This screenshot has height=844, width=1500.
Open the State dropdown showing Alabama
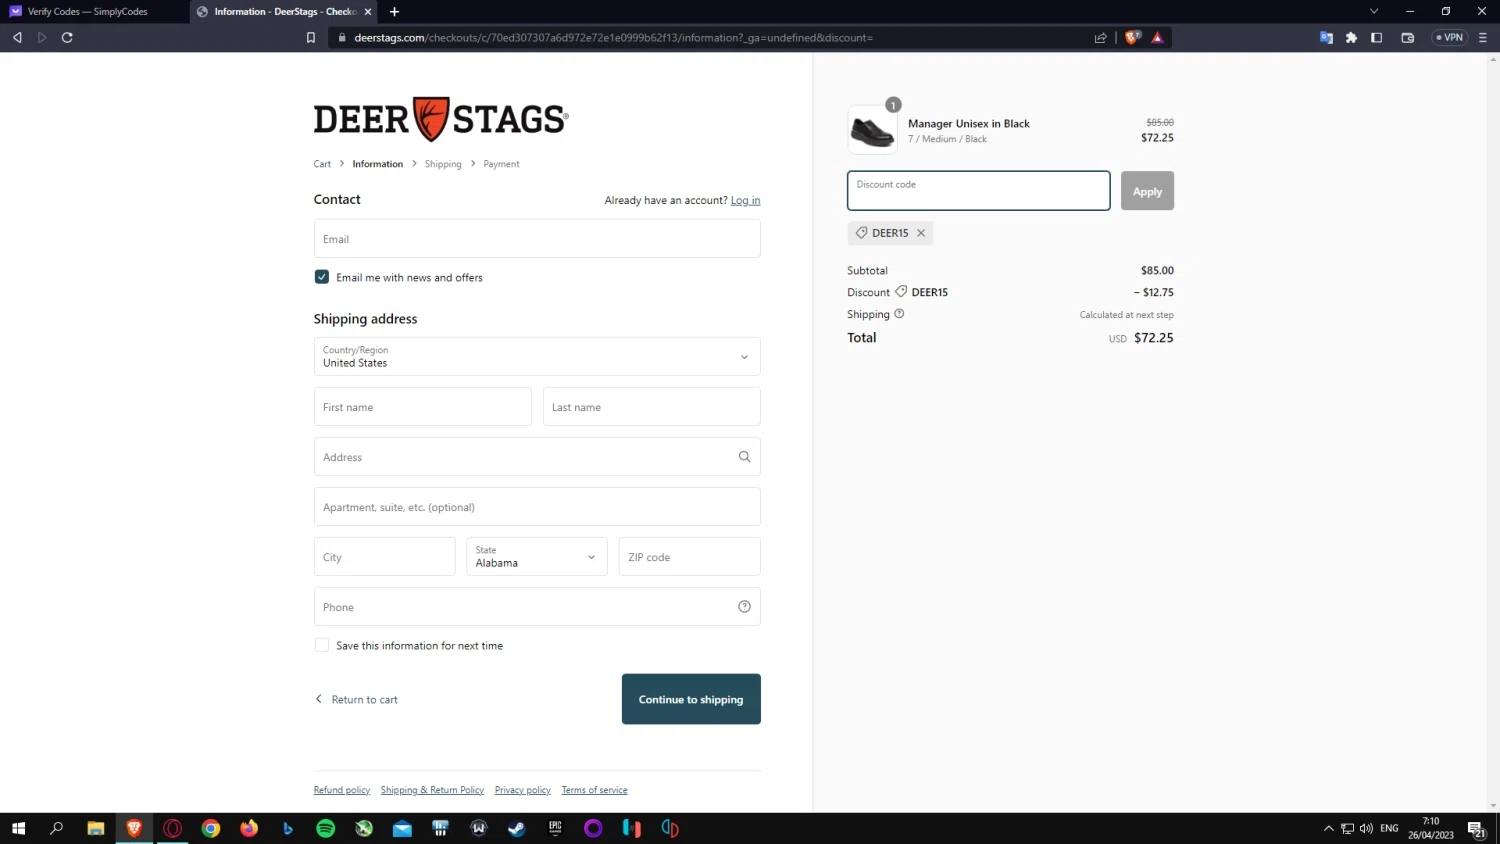point(537,557)
